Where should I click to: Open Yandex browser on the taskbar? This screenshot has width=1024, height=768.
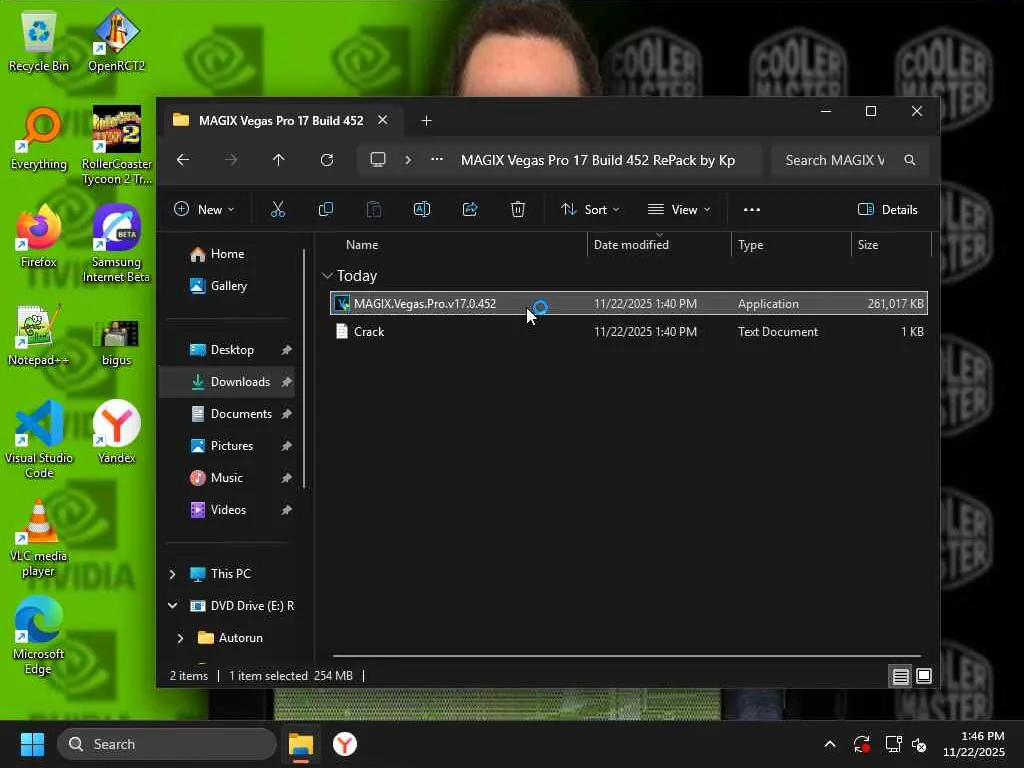pos(345,744)
